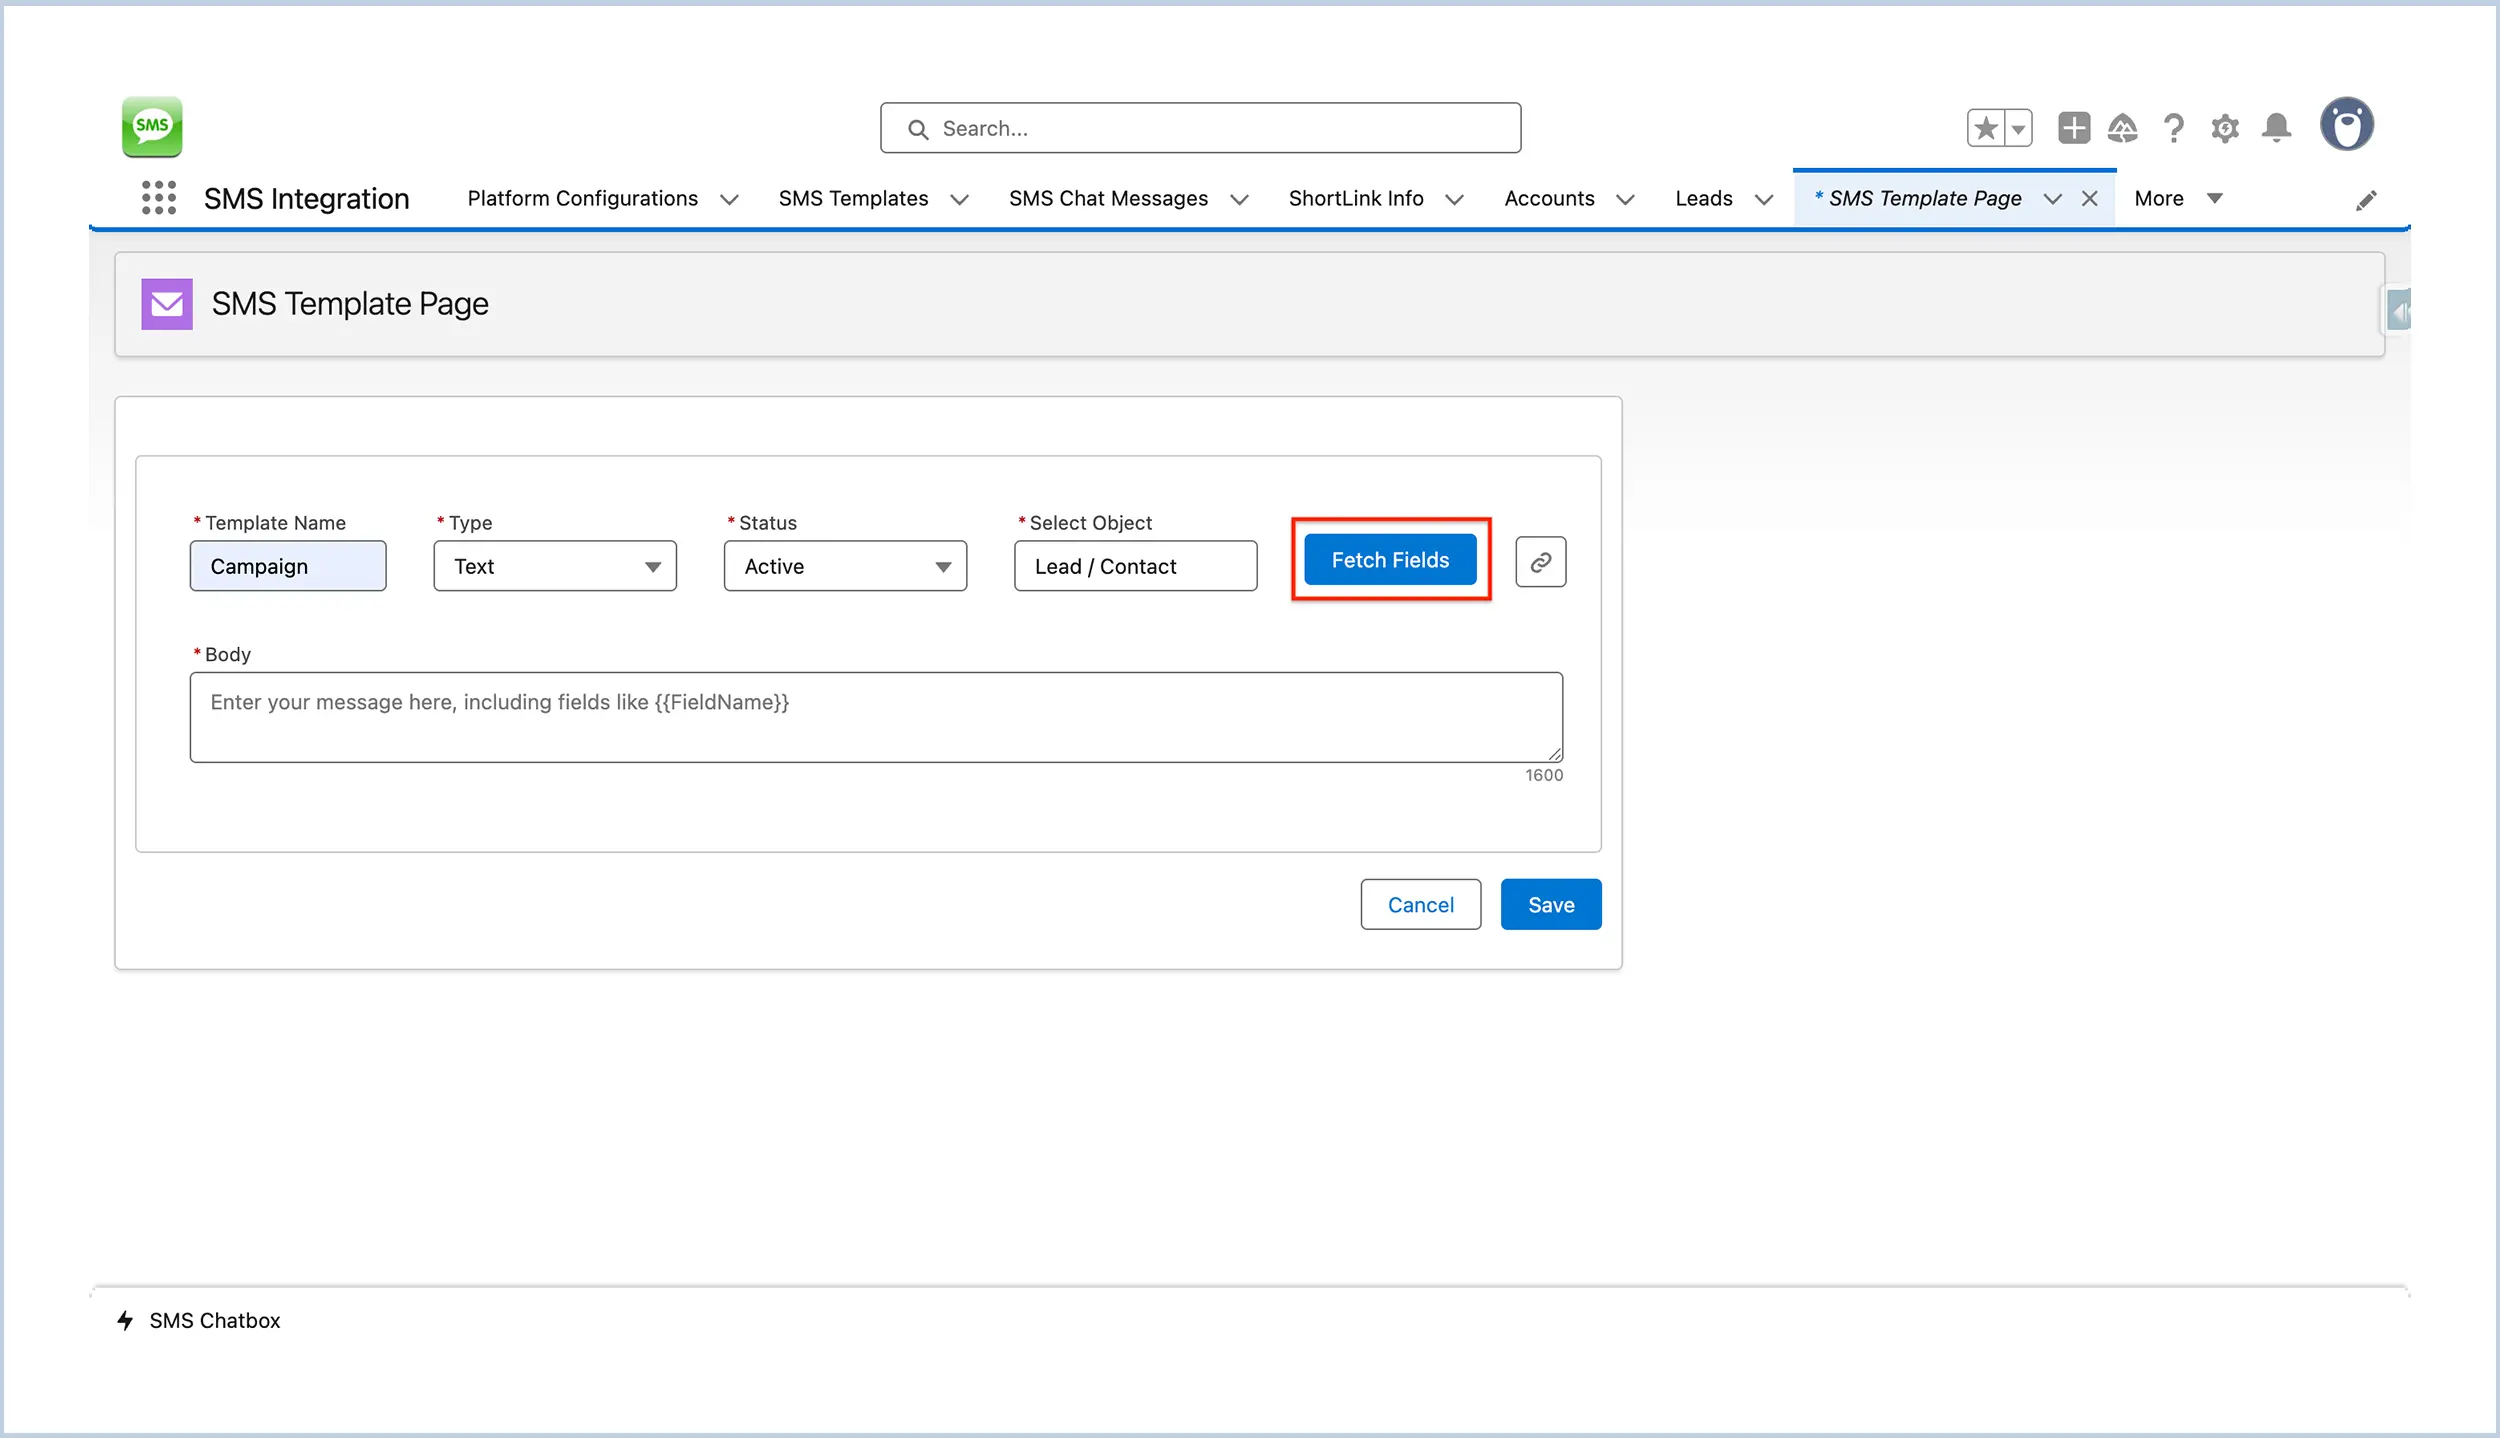The image size is (2500, 1438).
Task: Click the Trailhead guidance icon
Action: click(2123, 128)
